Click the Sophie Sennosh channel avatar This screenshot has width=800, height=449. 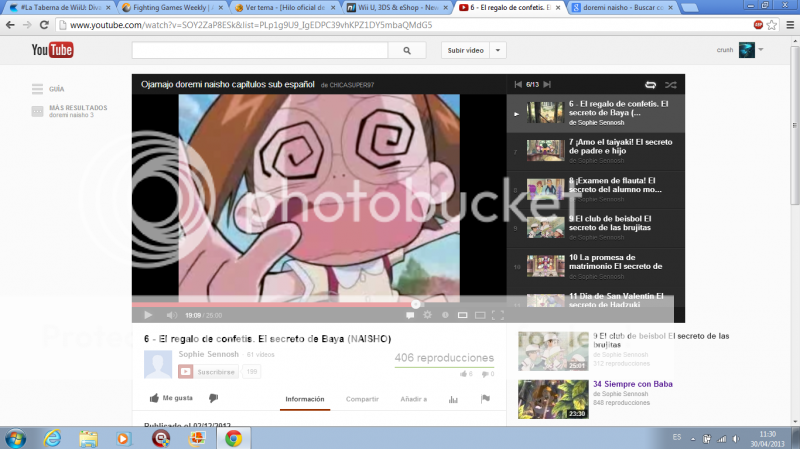tap(158, 364)
